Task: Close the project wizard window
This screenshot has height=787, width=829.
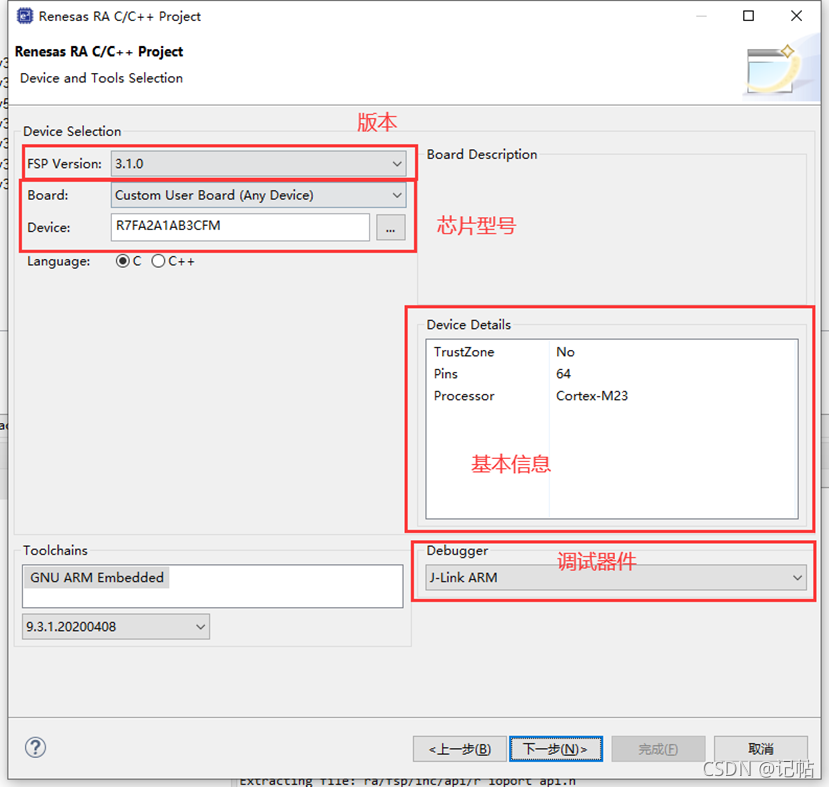Action: click(x=796, y=16)
